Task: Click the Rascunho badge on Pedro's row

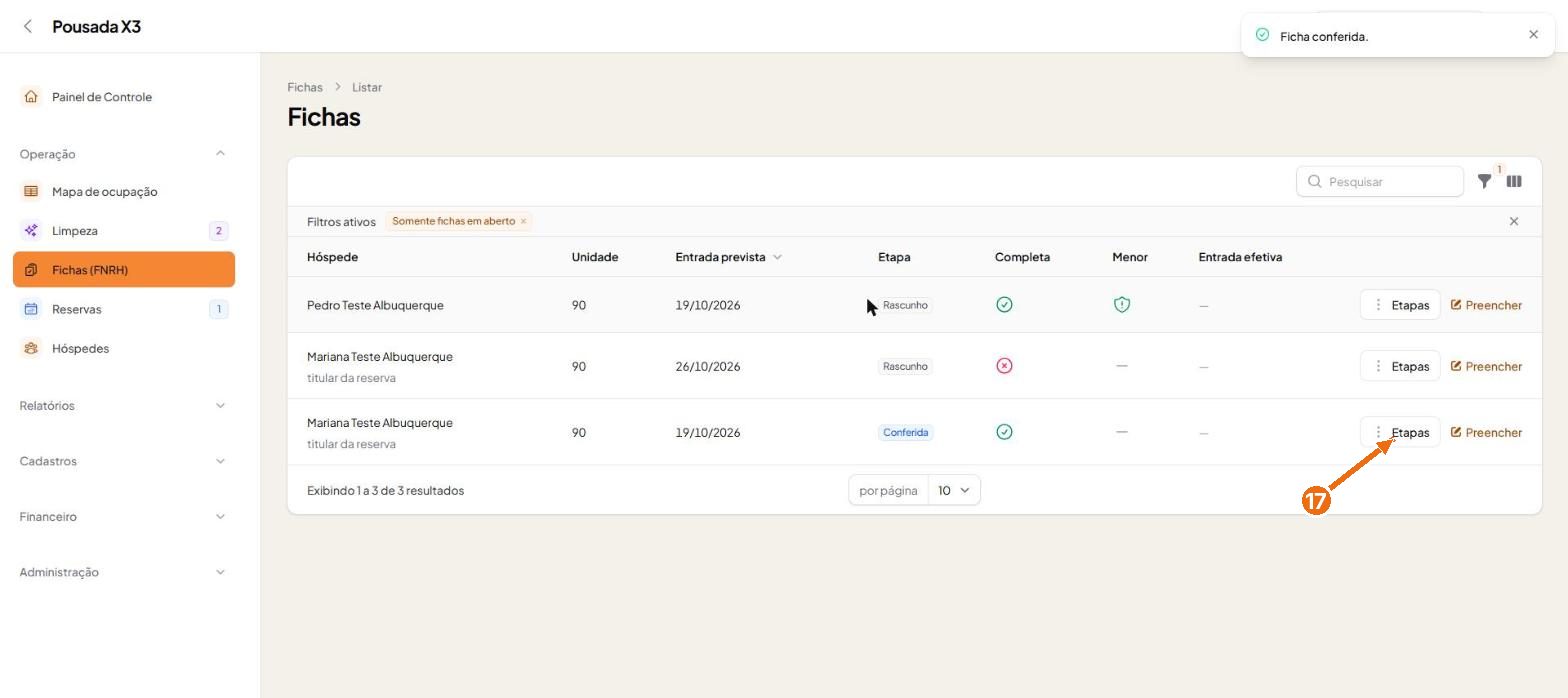Action: [x=905, y=305]
